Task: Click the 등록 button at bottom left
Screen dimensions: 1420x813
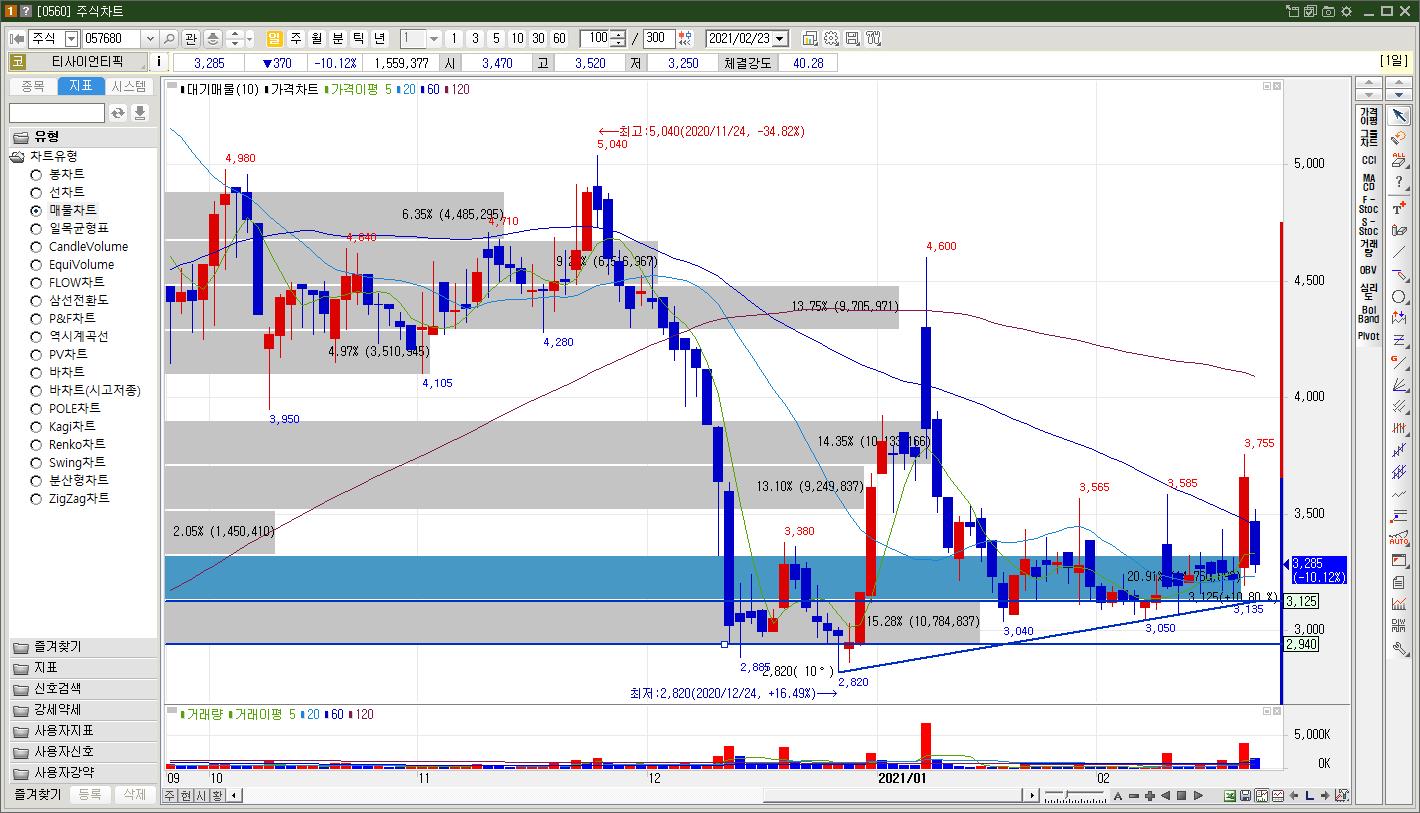Action: 90,794
